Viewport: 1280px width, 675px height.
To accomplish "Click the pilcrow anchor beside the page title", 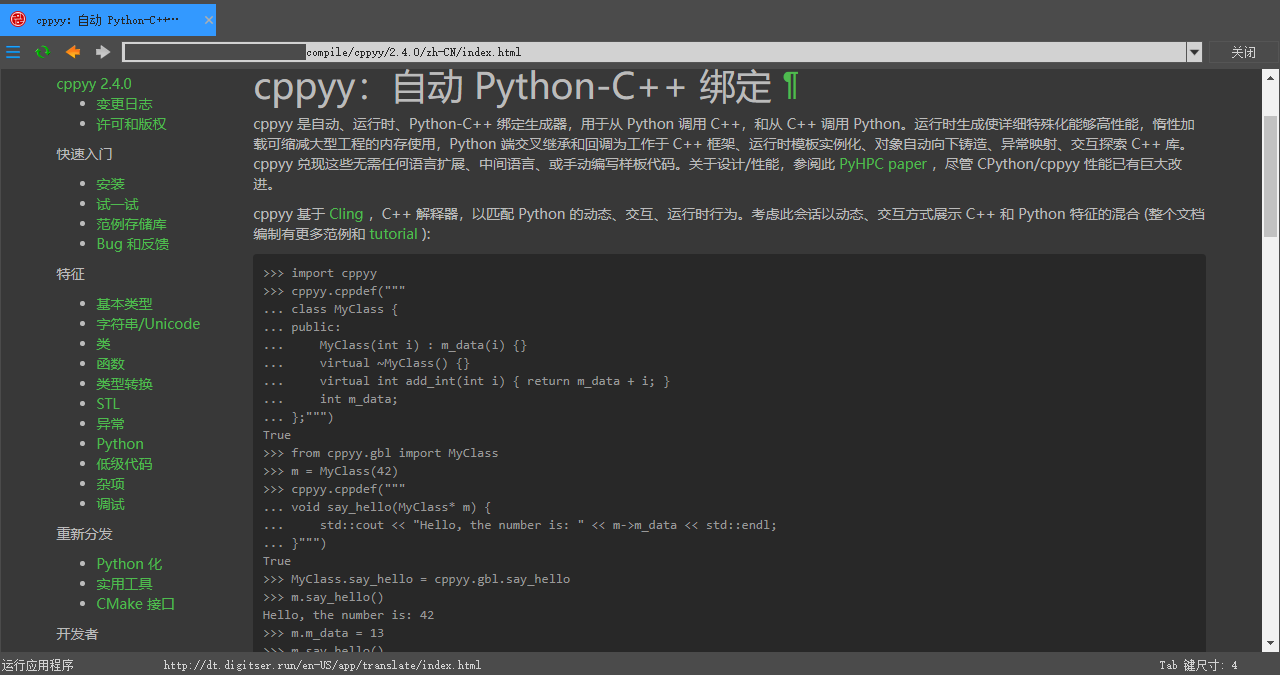I will click(x=791, y=86).
